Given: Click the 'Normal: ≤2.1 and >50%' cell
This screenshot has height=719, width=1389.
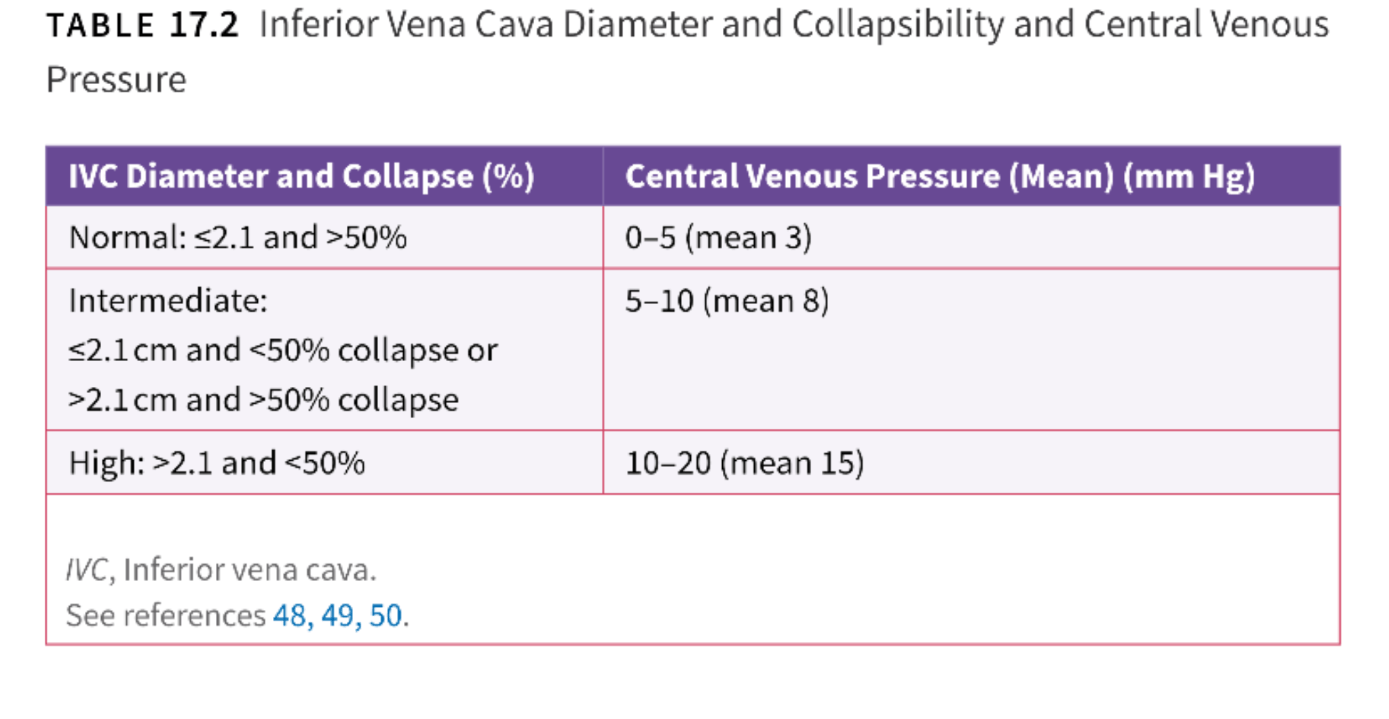Looking at the screenshot, I should (238, 238).
